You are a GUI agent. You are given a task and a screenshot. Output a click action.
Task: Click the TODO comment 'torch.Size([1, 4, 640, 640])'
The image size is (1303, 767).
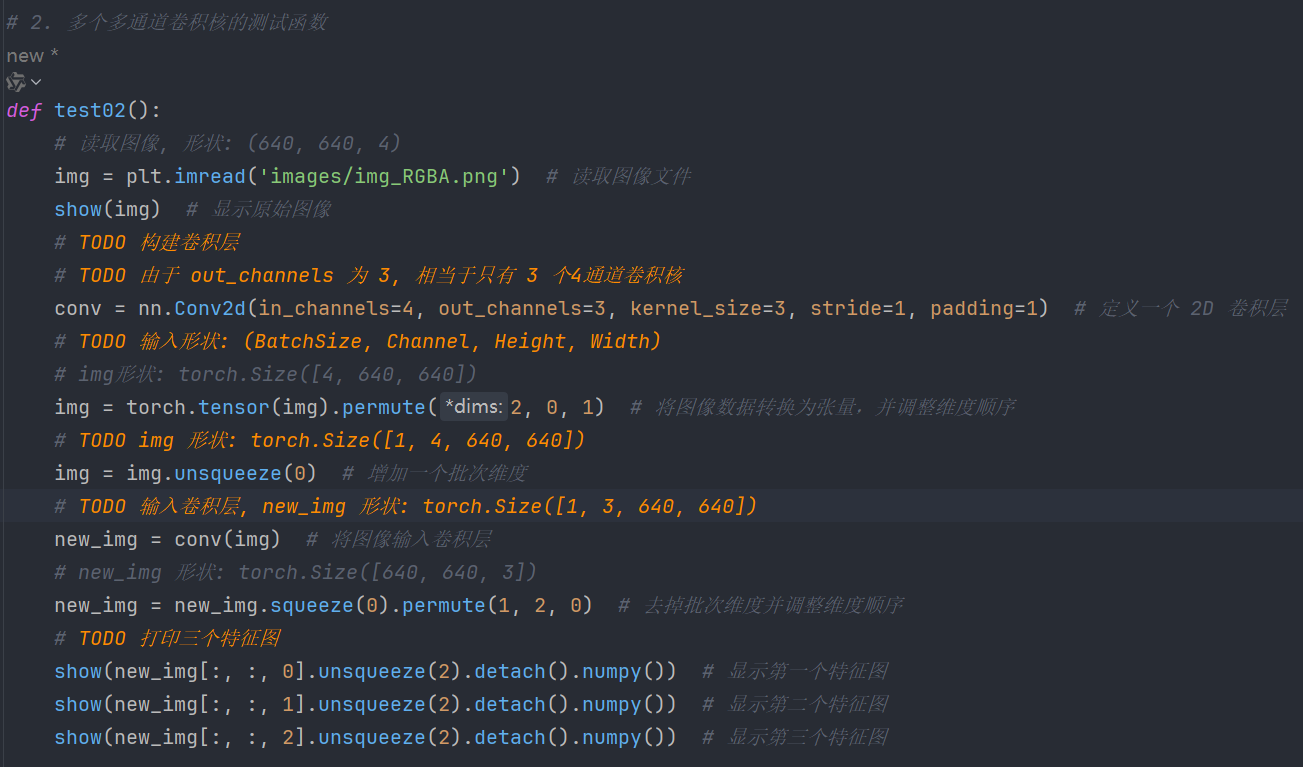320,440
